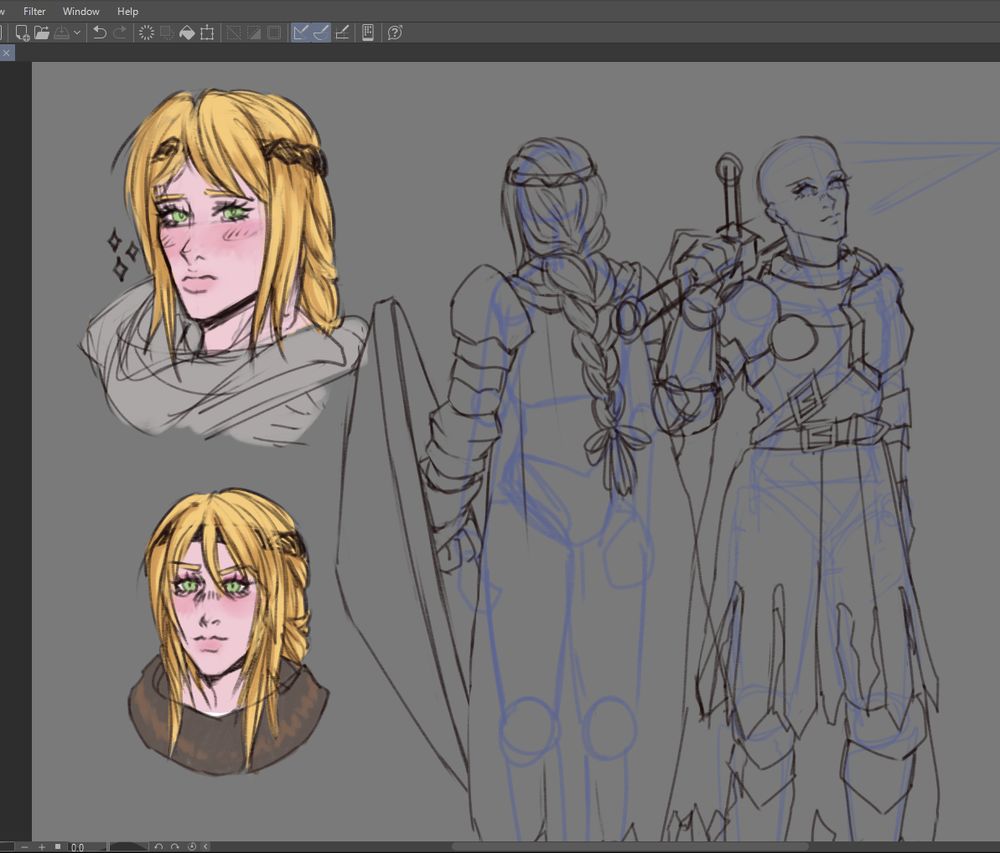Click the Scale/Rotate transform icon

[207, 33]
